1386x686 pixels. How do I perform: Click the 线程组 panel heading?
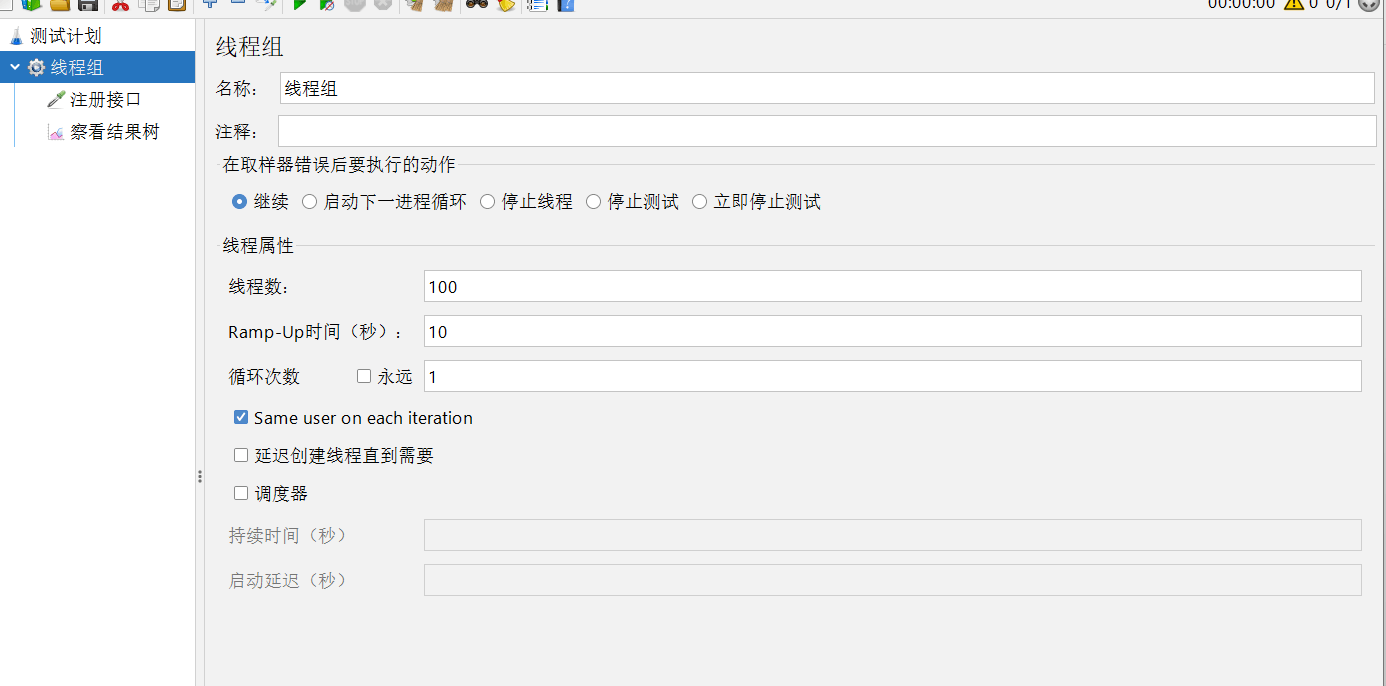click(250, 48)
